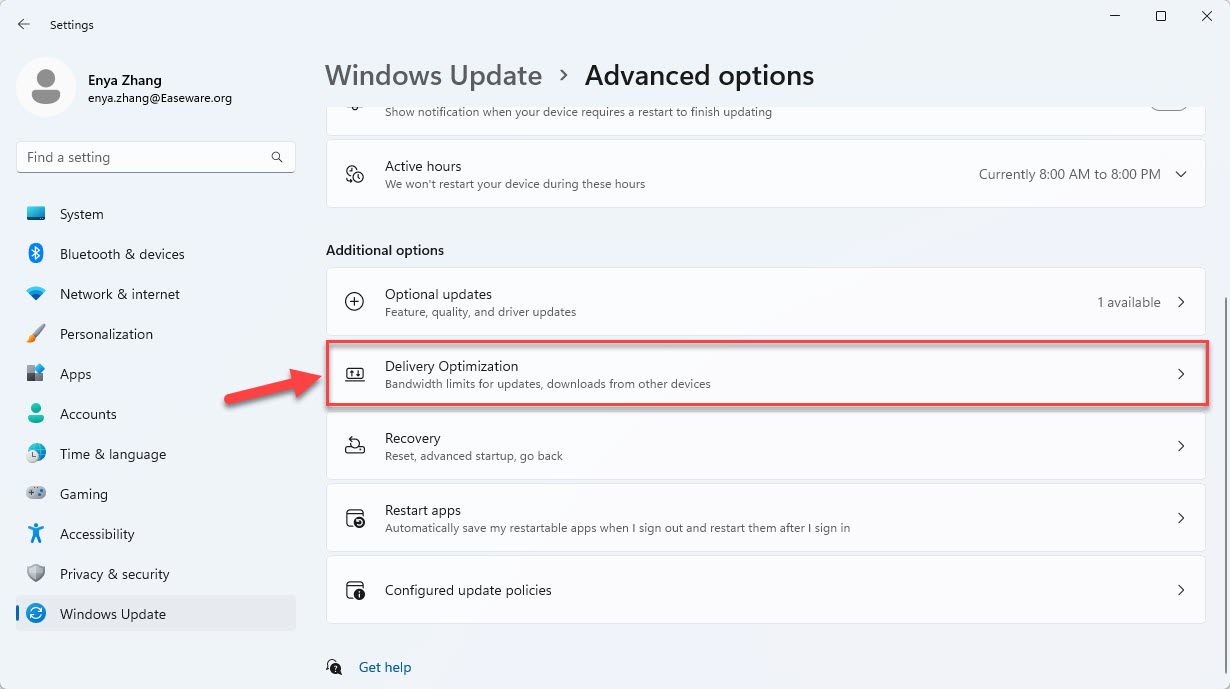
Task: Open the Apps settings page
Action: click(x=156, y=374)
